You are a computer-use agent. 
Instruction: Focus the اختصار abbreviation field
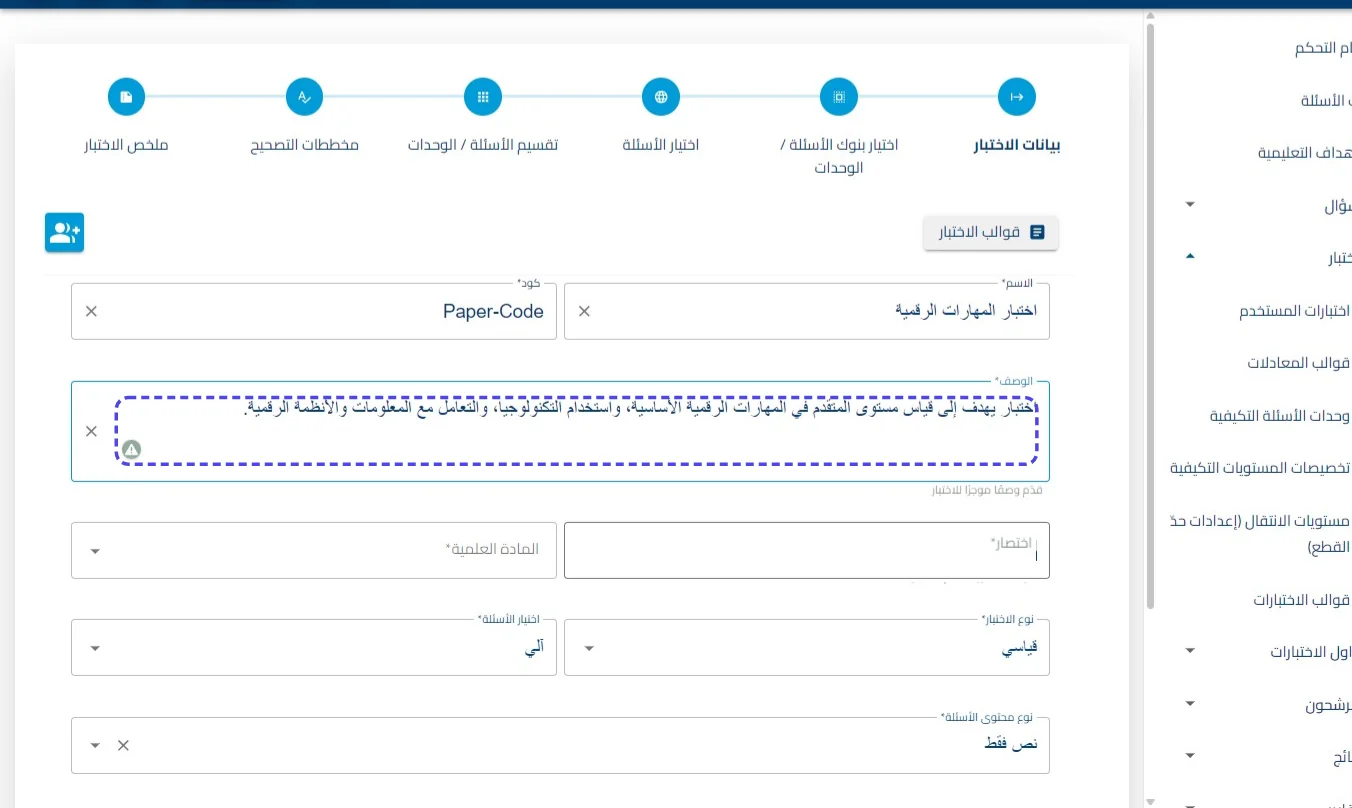(x=807, y=550)
